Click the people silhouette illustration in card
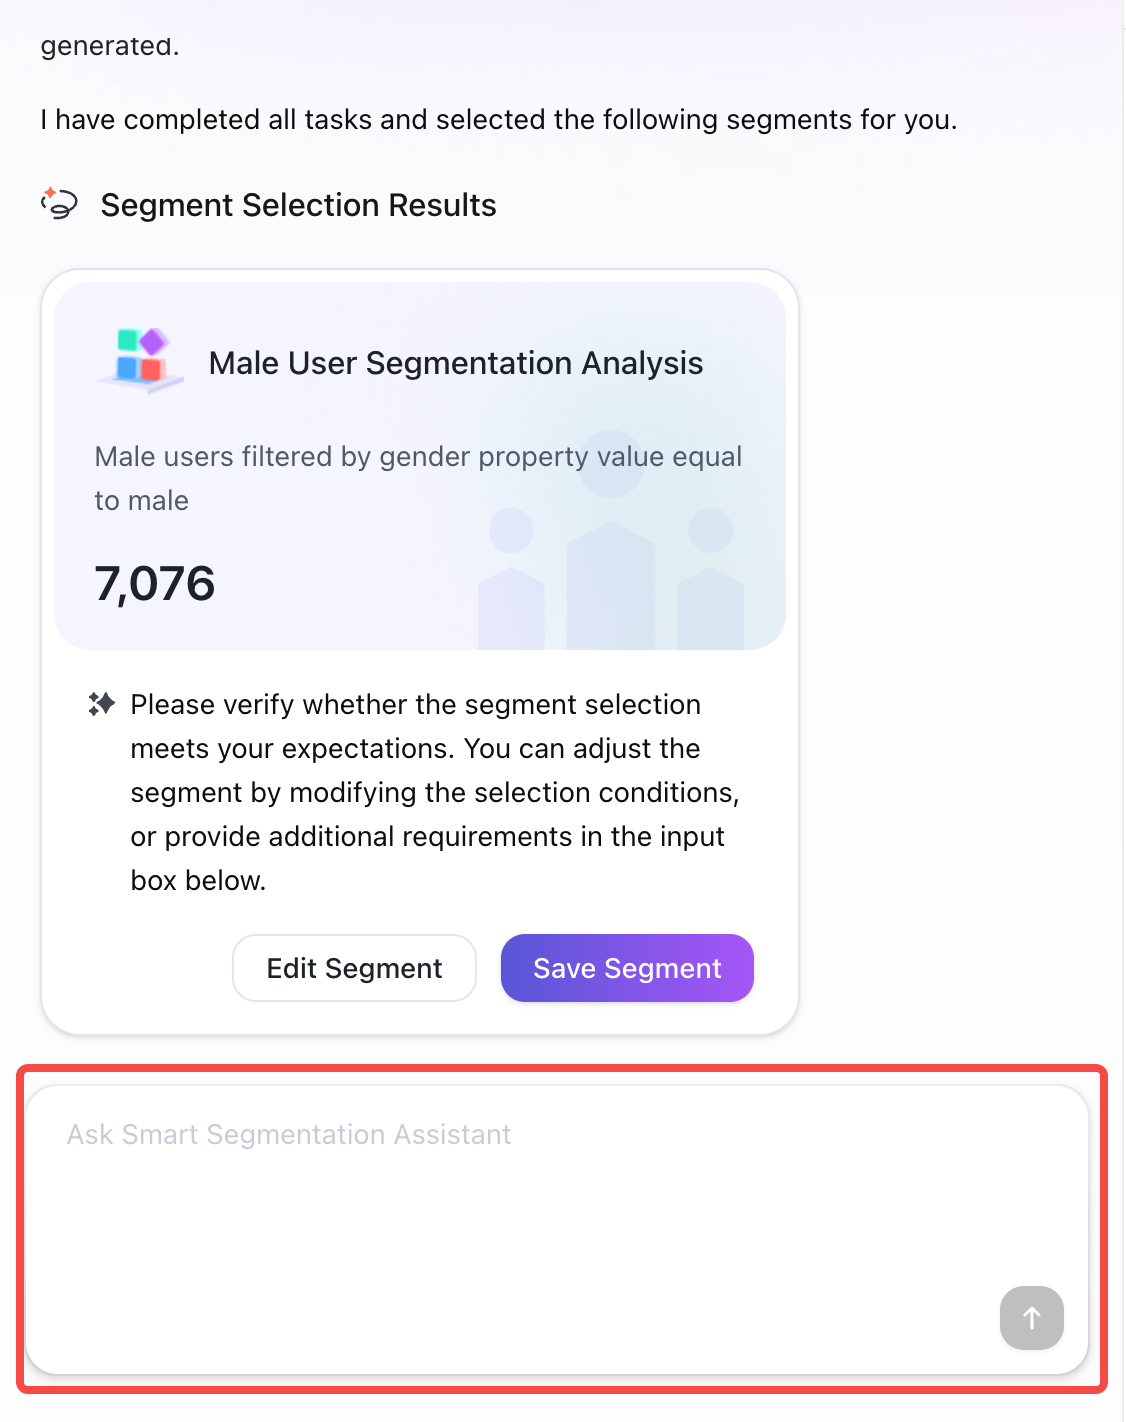 (611, 540)
